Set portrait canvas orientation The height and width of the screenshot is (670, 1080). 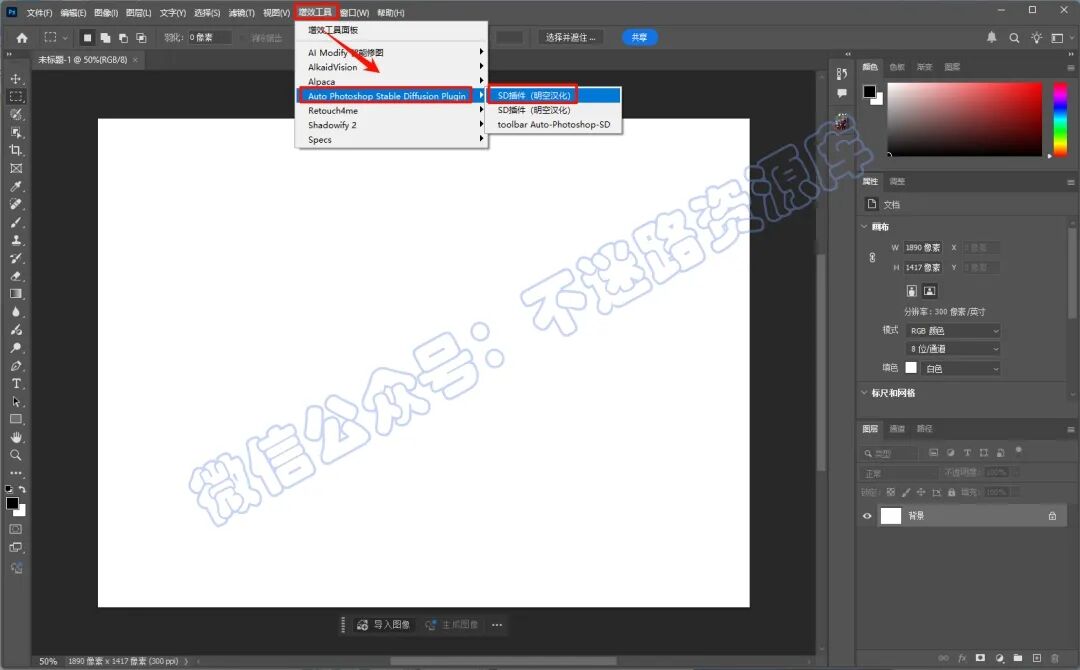point(911,291)
